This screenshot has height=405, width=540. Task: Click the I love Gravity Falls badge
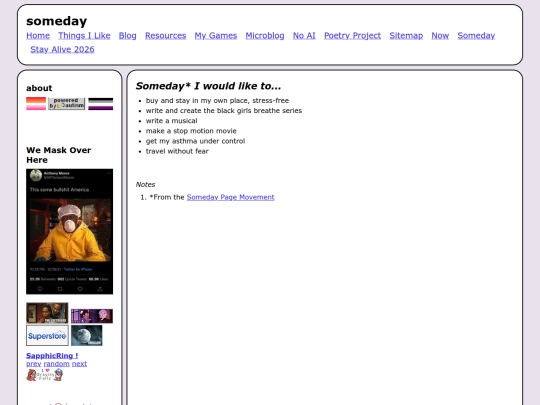[45, 375]
